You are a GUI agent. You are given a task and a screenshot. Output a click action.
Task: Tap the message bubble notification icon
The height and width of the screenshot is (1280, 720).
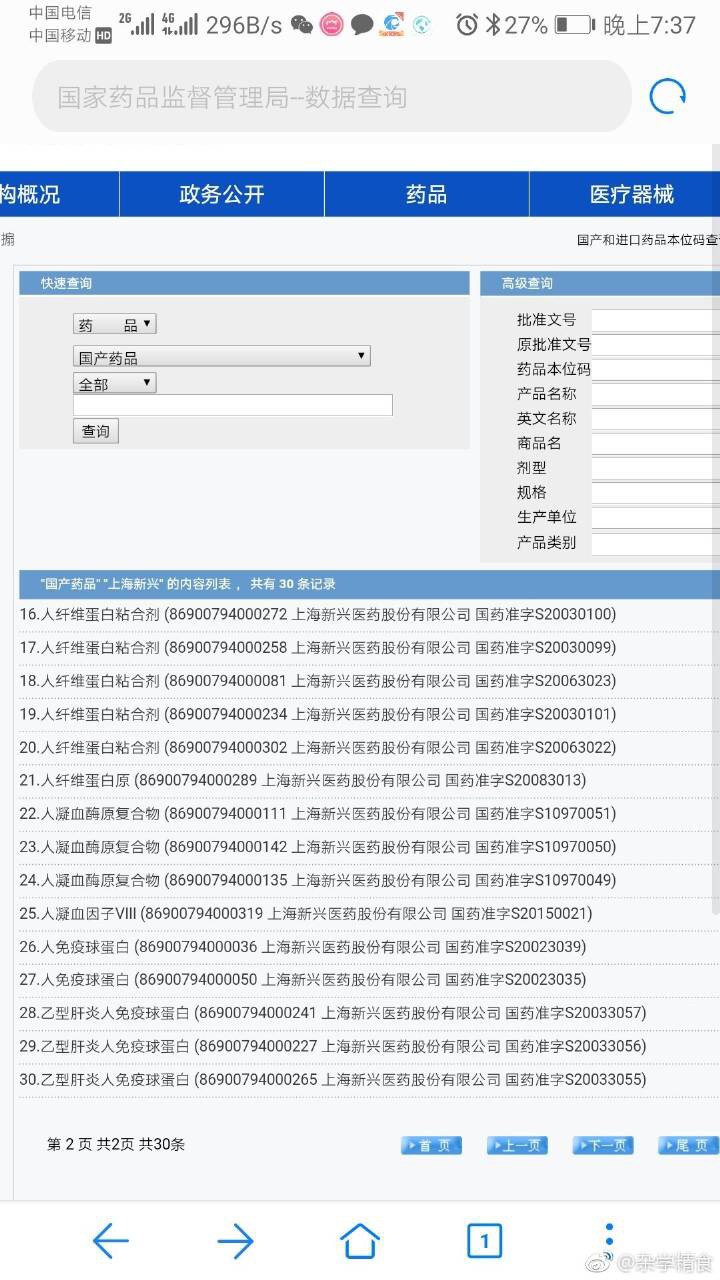(362, 25)
